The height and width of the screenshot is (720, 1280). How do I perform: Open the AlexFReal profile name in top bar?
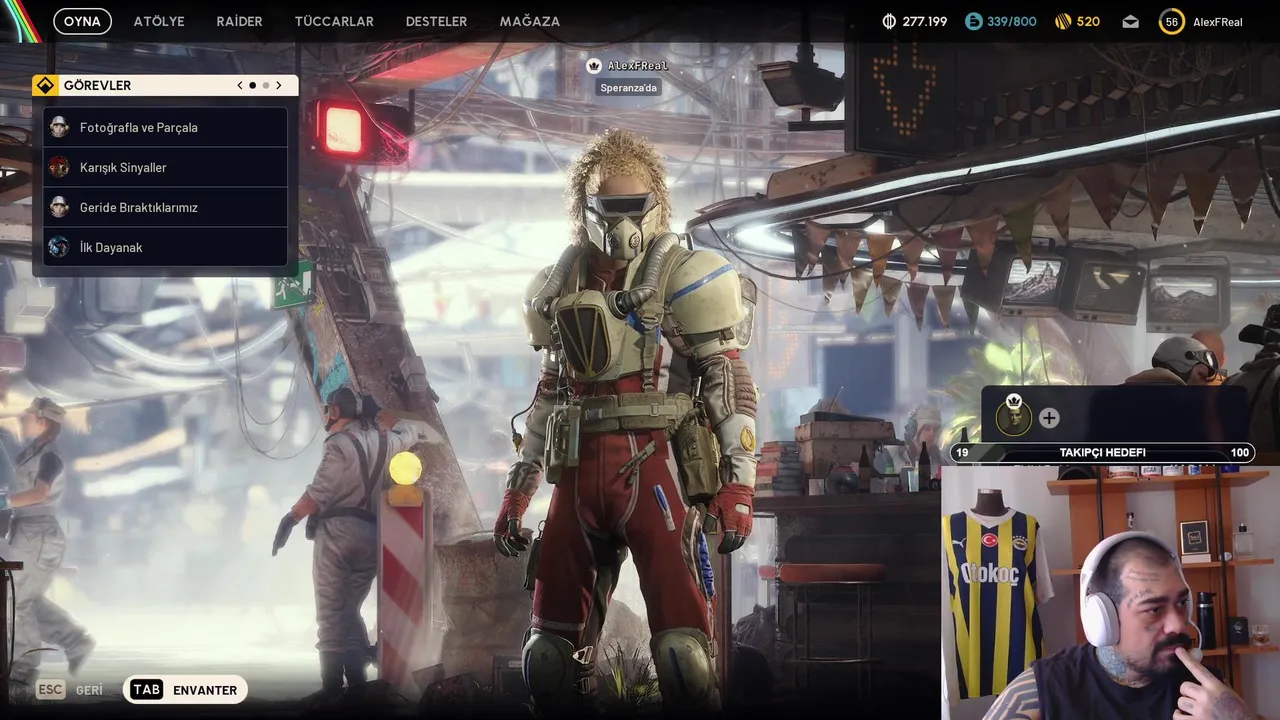tap(1217, 21)
